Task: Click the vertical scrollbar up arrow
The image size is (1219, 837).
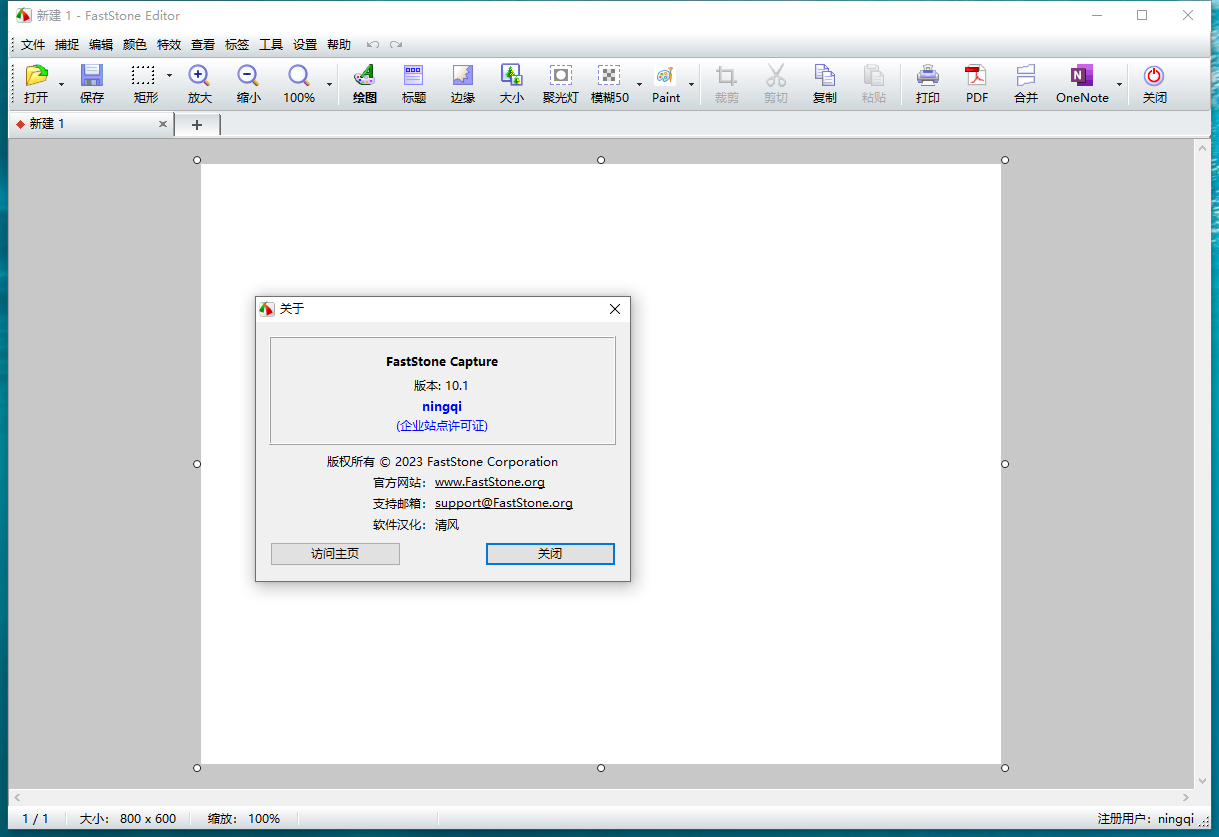Action: 1203,147
